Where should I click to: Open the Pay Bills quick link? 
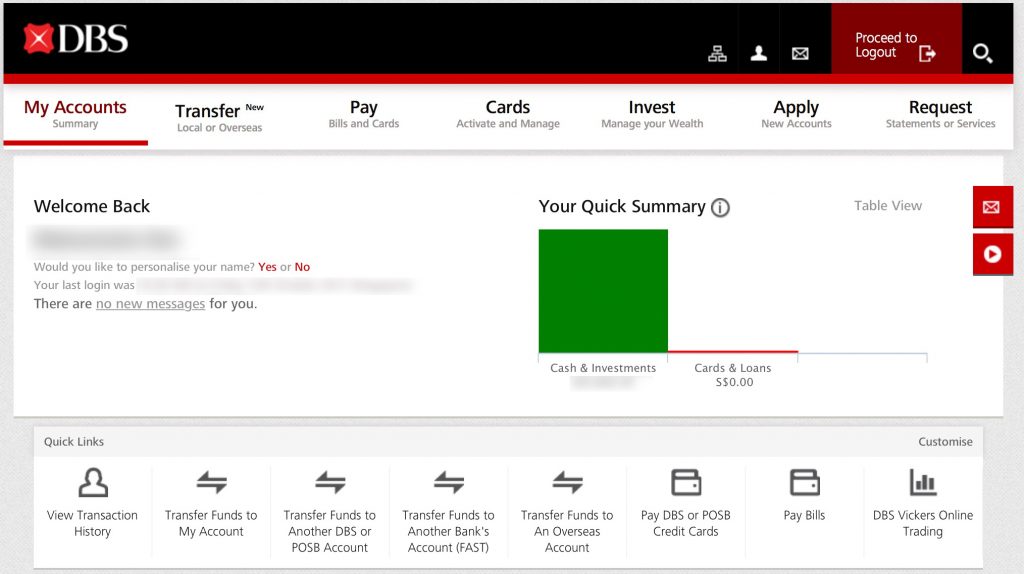click(804, 496)
